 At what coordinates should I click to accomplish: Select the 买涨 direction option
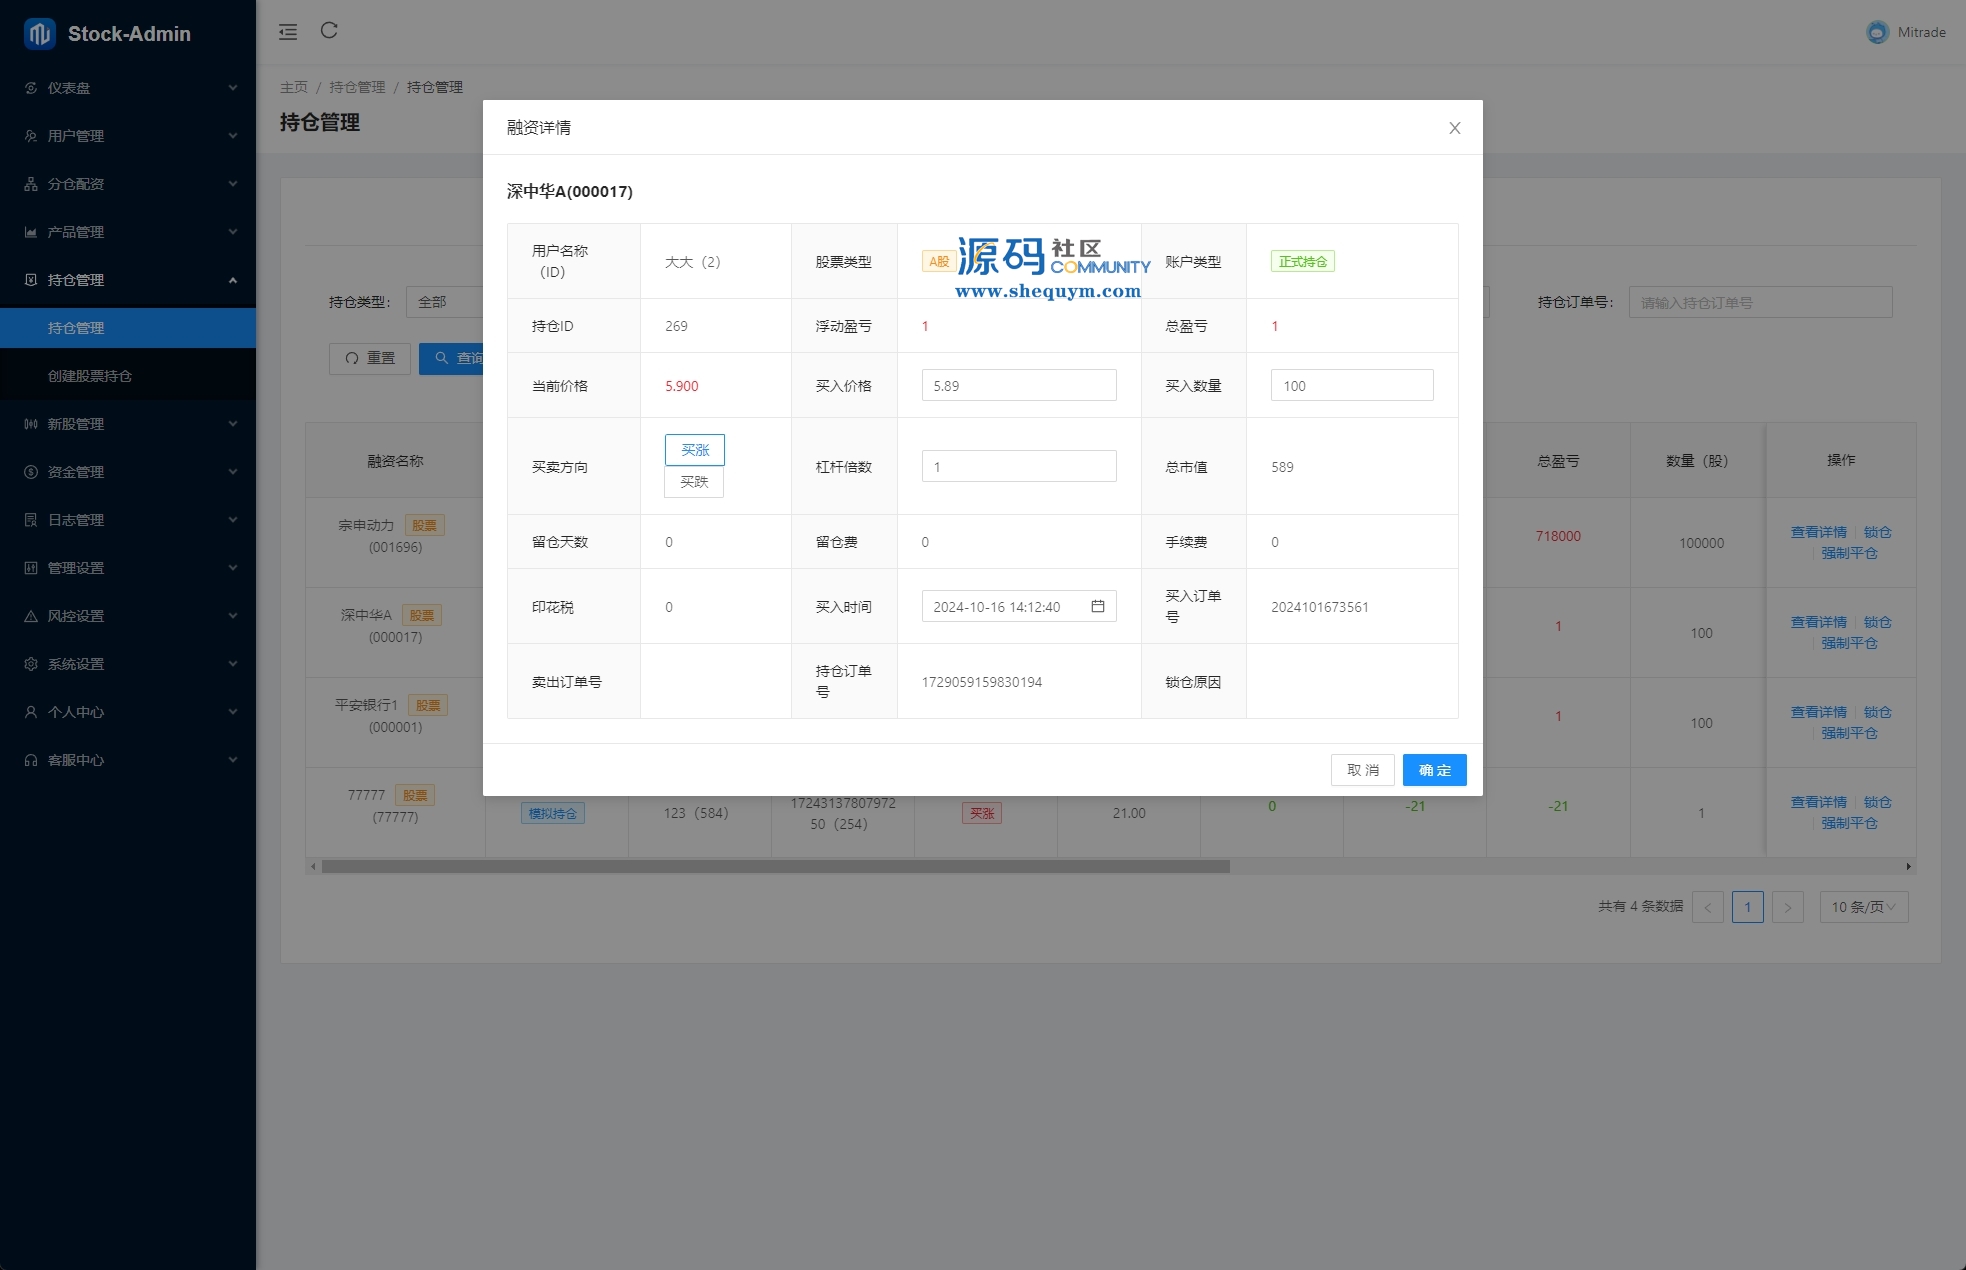694,450
